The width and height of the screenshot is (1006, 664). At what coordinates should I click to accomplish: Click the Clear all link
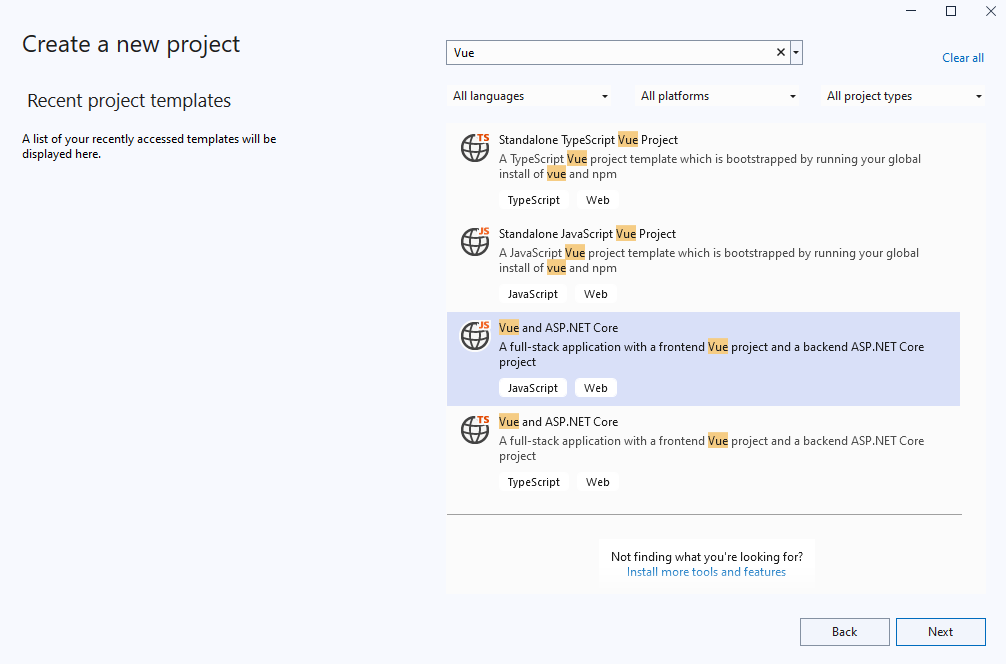coord(962,58)
